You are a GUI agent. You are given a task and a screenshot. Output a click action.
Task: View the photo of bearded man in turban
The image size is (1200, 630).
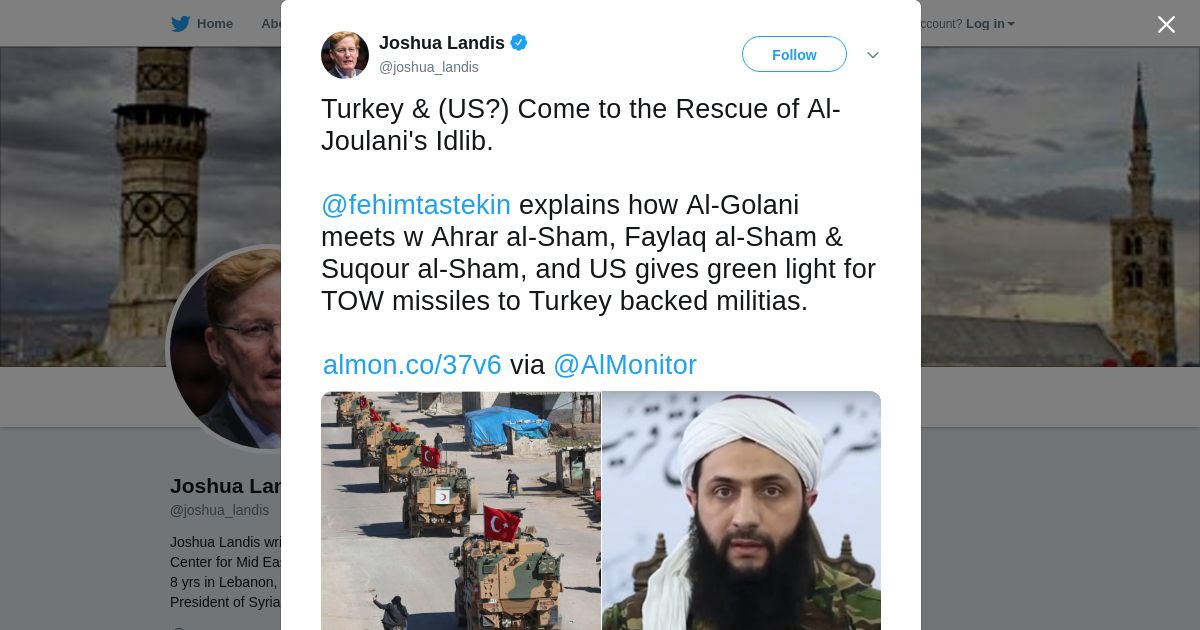pyautogui.click(x=742, y=510)
